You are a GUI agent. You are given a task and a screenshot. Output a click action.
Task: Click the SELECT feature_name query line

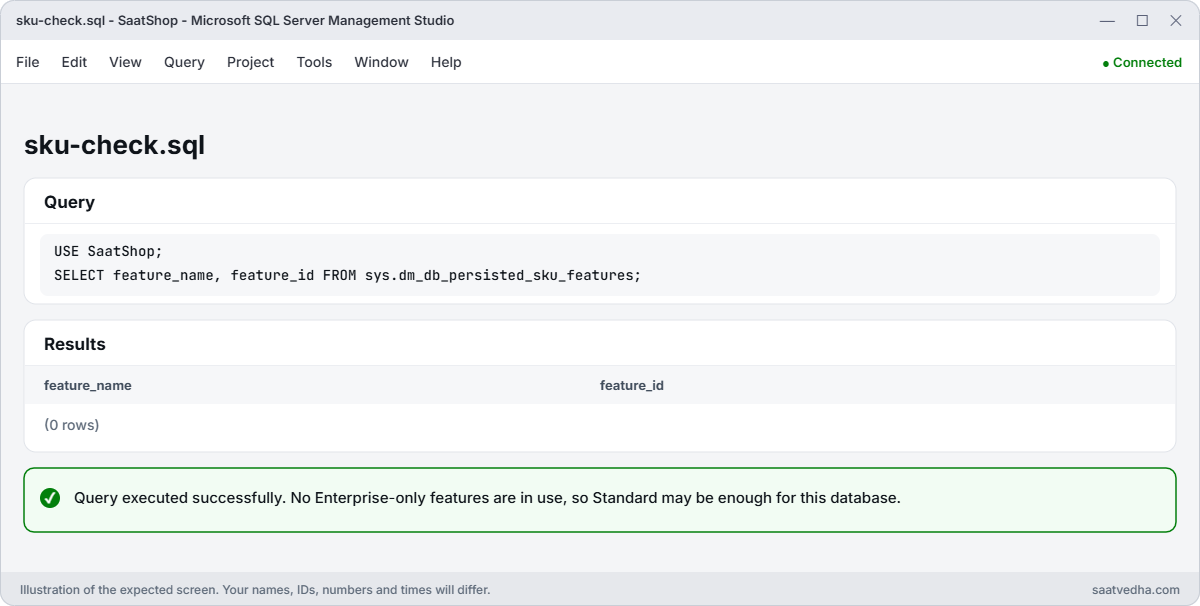tap(347, 274)
